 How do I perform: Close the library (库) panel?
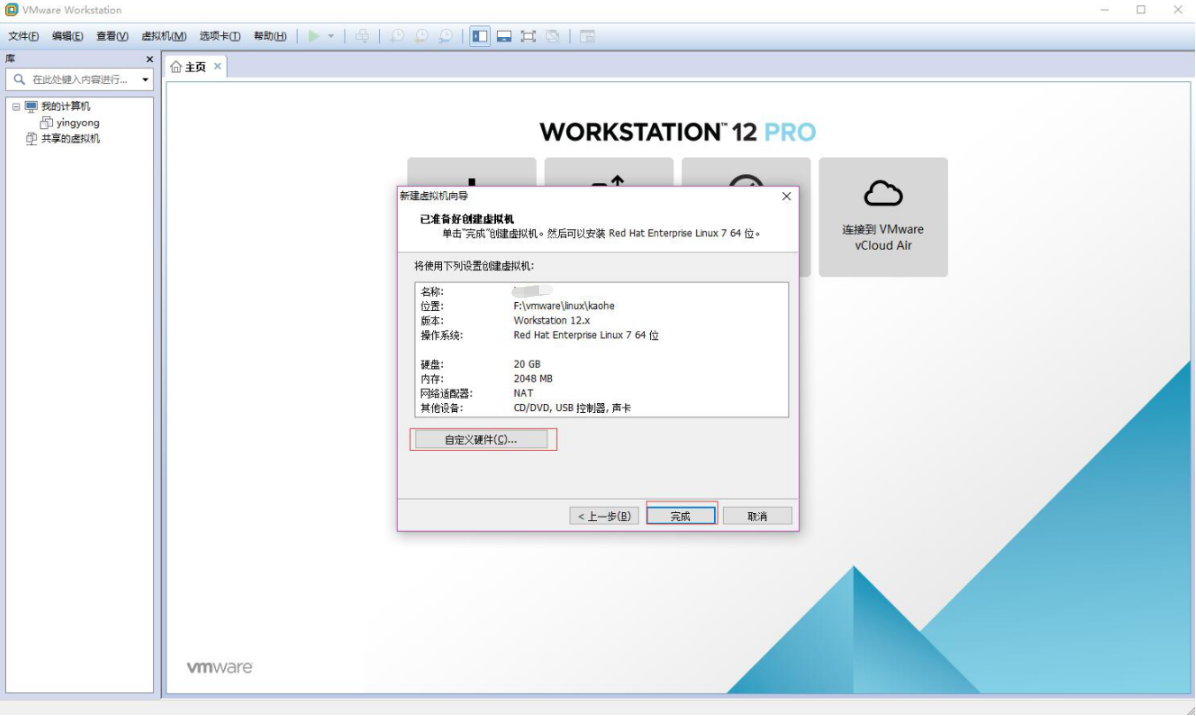(150, 59)
